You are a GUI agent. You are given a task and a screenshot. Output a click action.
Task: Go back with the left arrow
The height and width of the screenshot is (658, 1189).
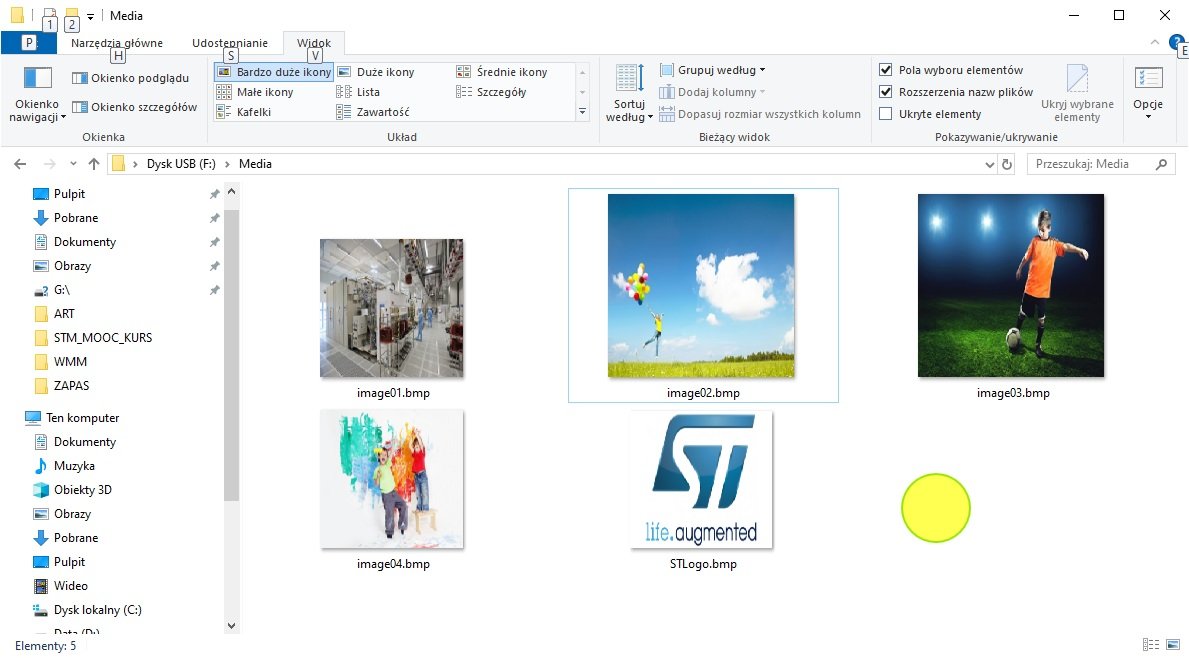tap(20, 164)
